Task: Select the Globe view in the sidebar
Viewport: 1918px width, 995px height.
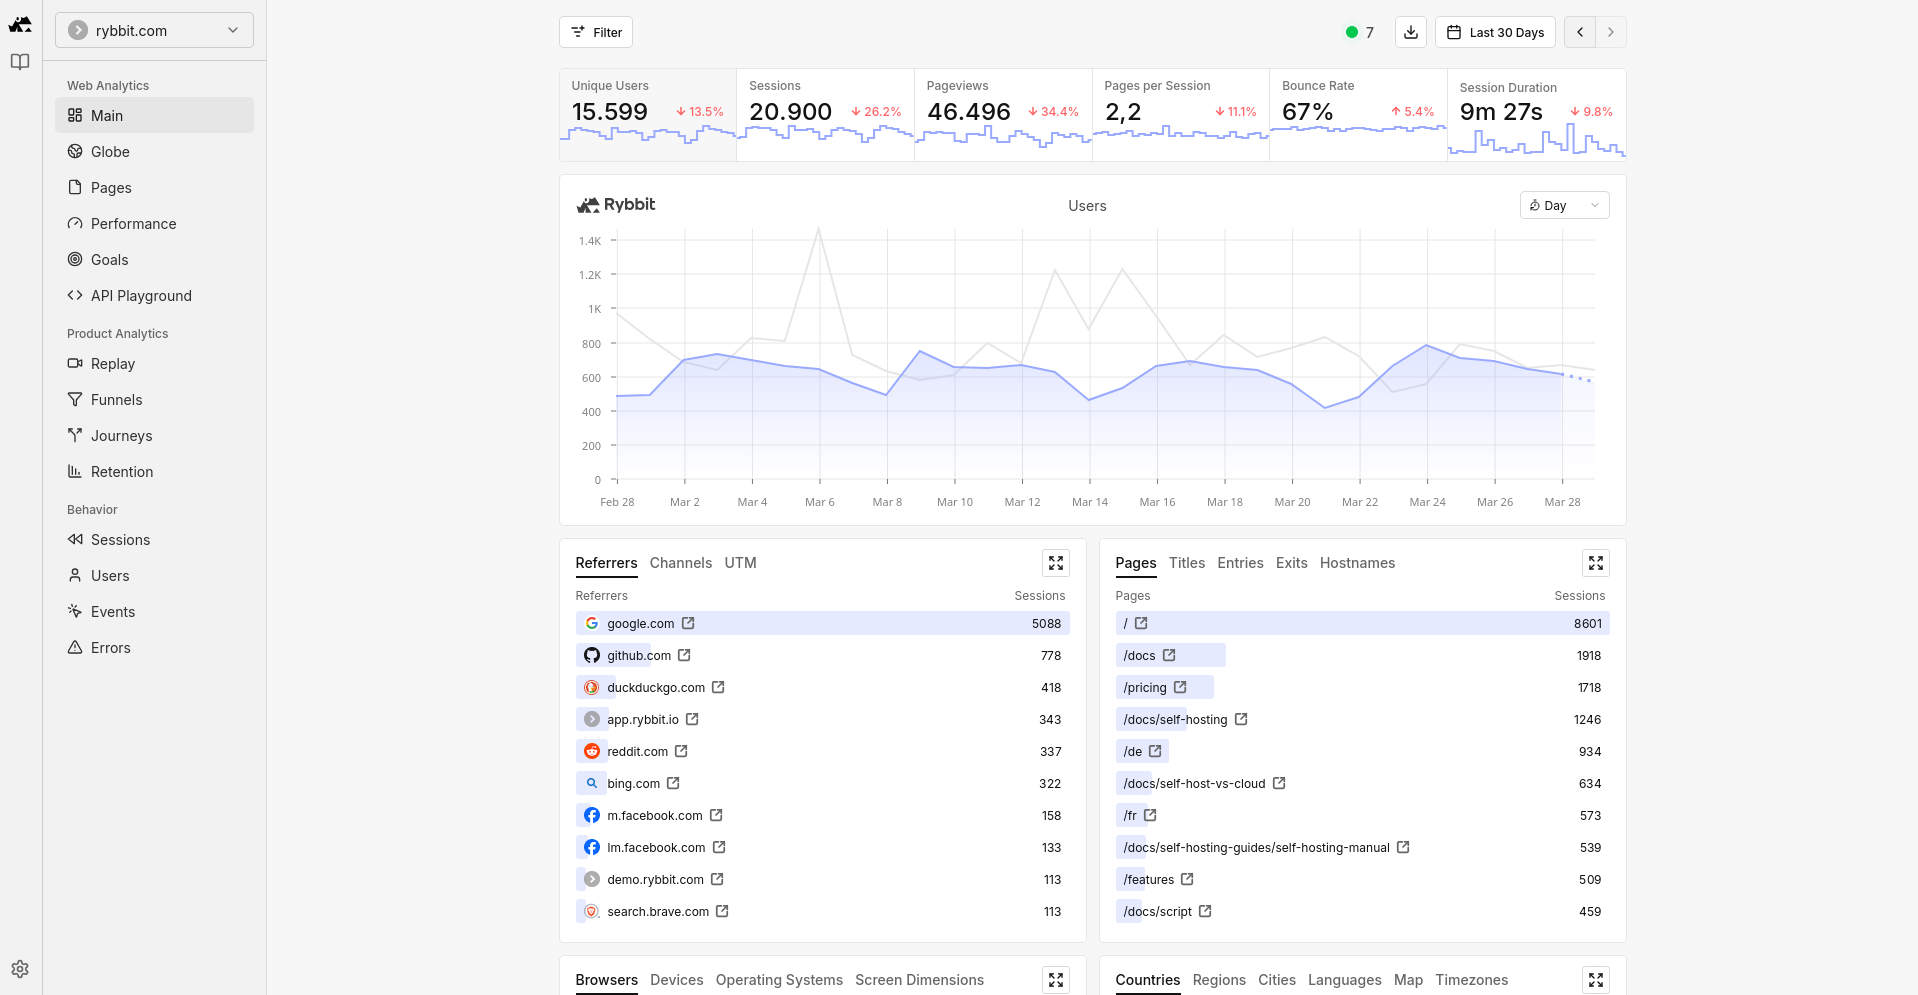Action: point(110,151)
